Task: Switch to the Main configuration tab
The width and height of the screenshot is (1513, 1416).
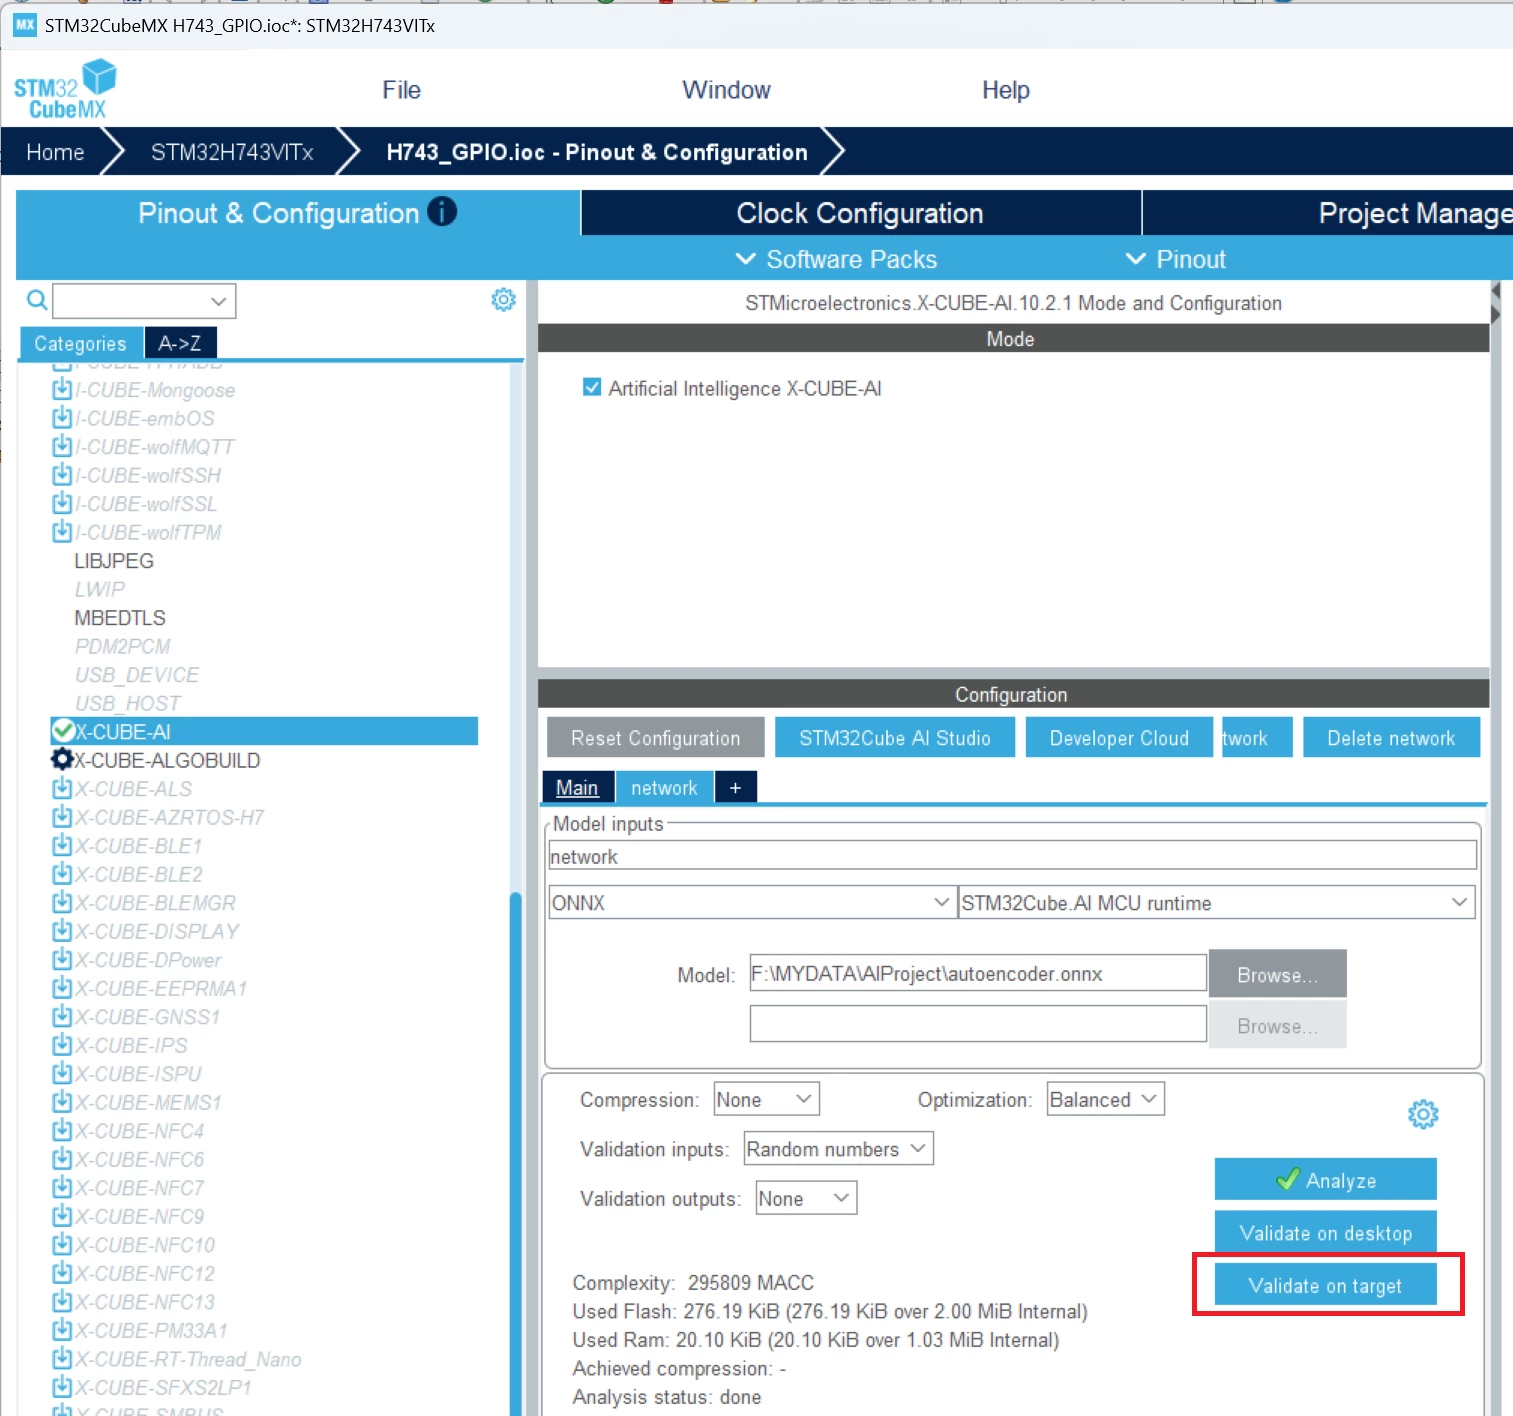Action: (x=577, y=787)
